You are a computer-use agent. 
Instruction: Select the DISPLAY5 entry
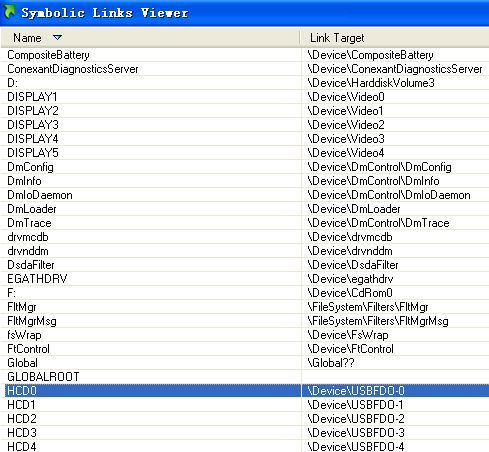33,153
